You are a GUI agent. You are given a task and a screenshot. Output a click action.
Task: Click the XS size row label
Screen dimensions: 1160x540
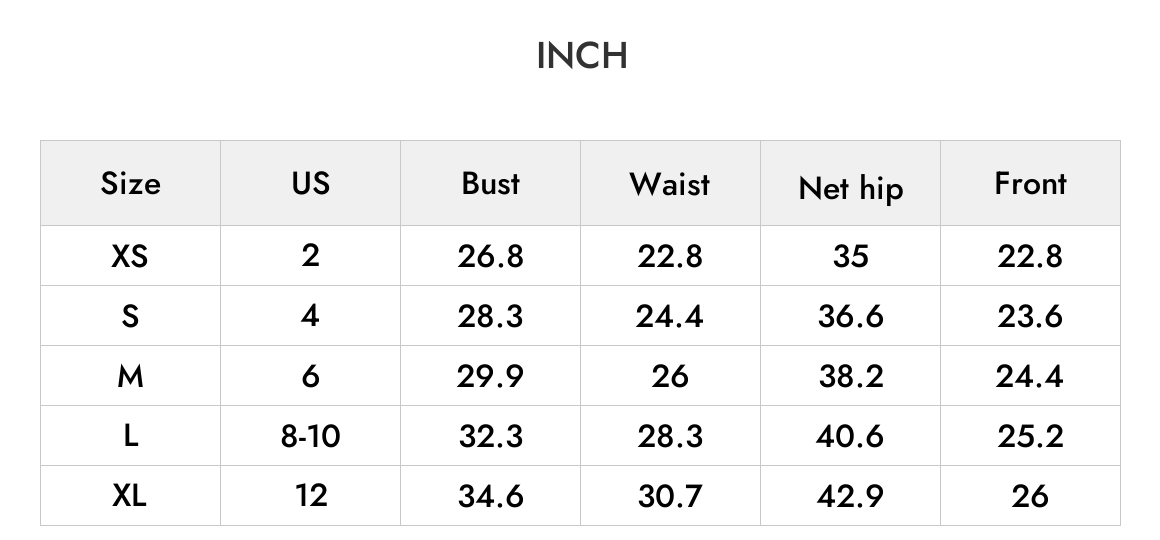(130, 256)
